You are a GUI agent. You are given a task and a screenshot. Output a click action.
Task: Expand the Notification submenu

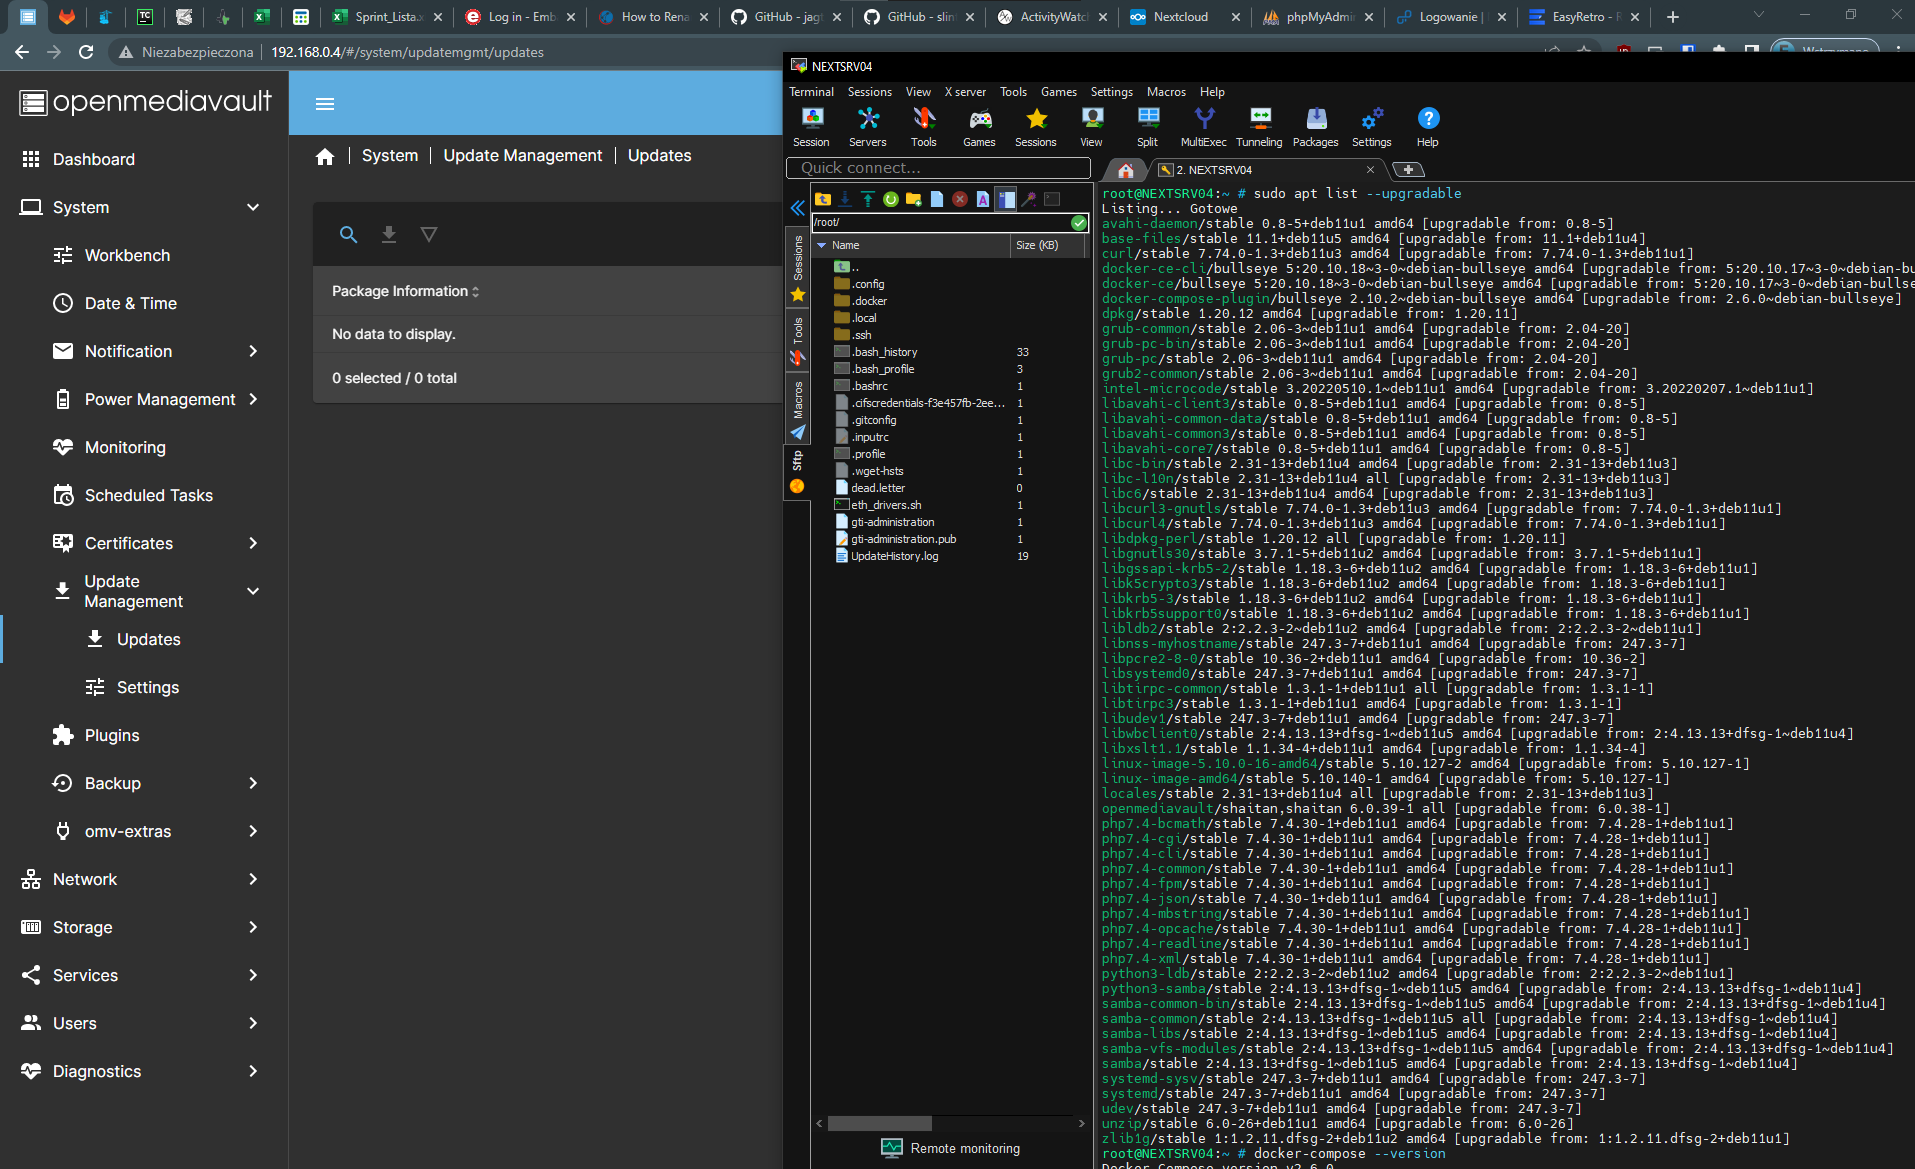point(253,351)
